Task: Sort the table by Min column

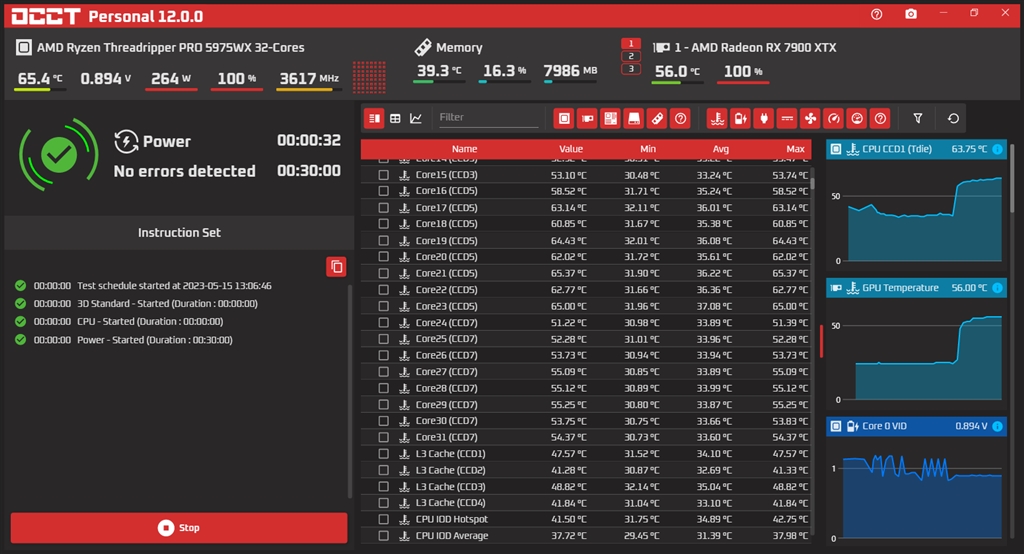Action: click(x=648, y=149)
